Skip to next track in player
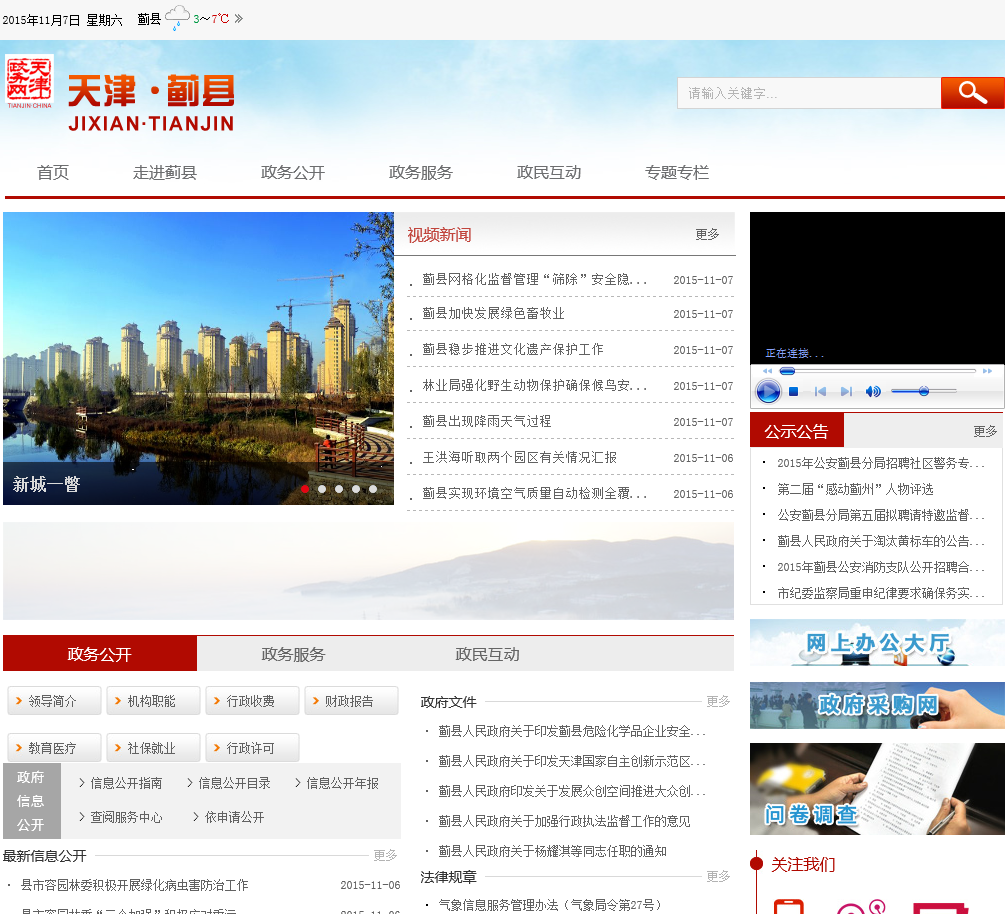The height and width of the screenshot is (914, 1005). tap(846, 392)
